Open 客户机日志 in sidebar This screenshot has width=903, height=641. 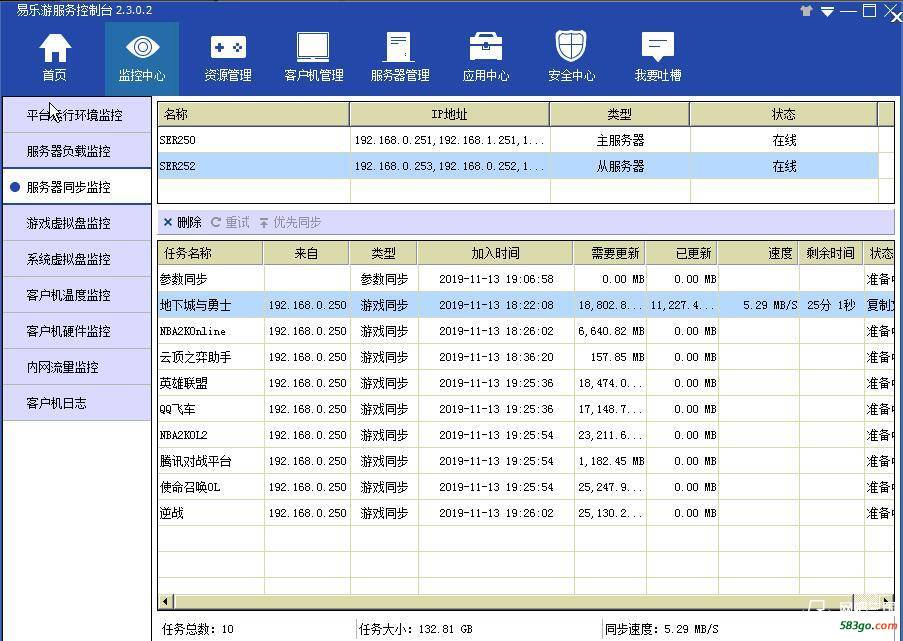pyautogui.click(x=77, y=403)
